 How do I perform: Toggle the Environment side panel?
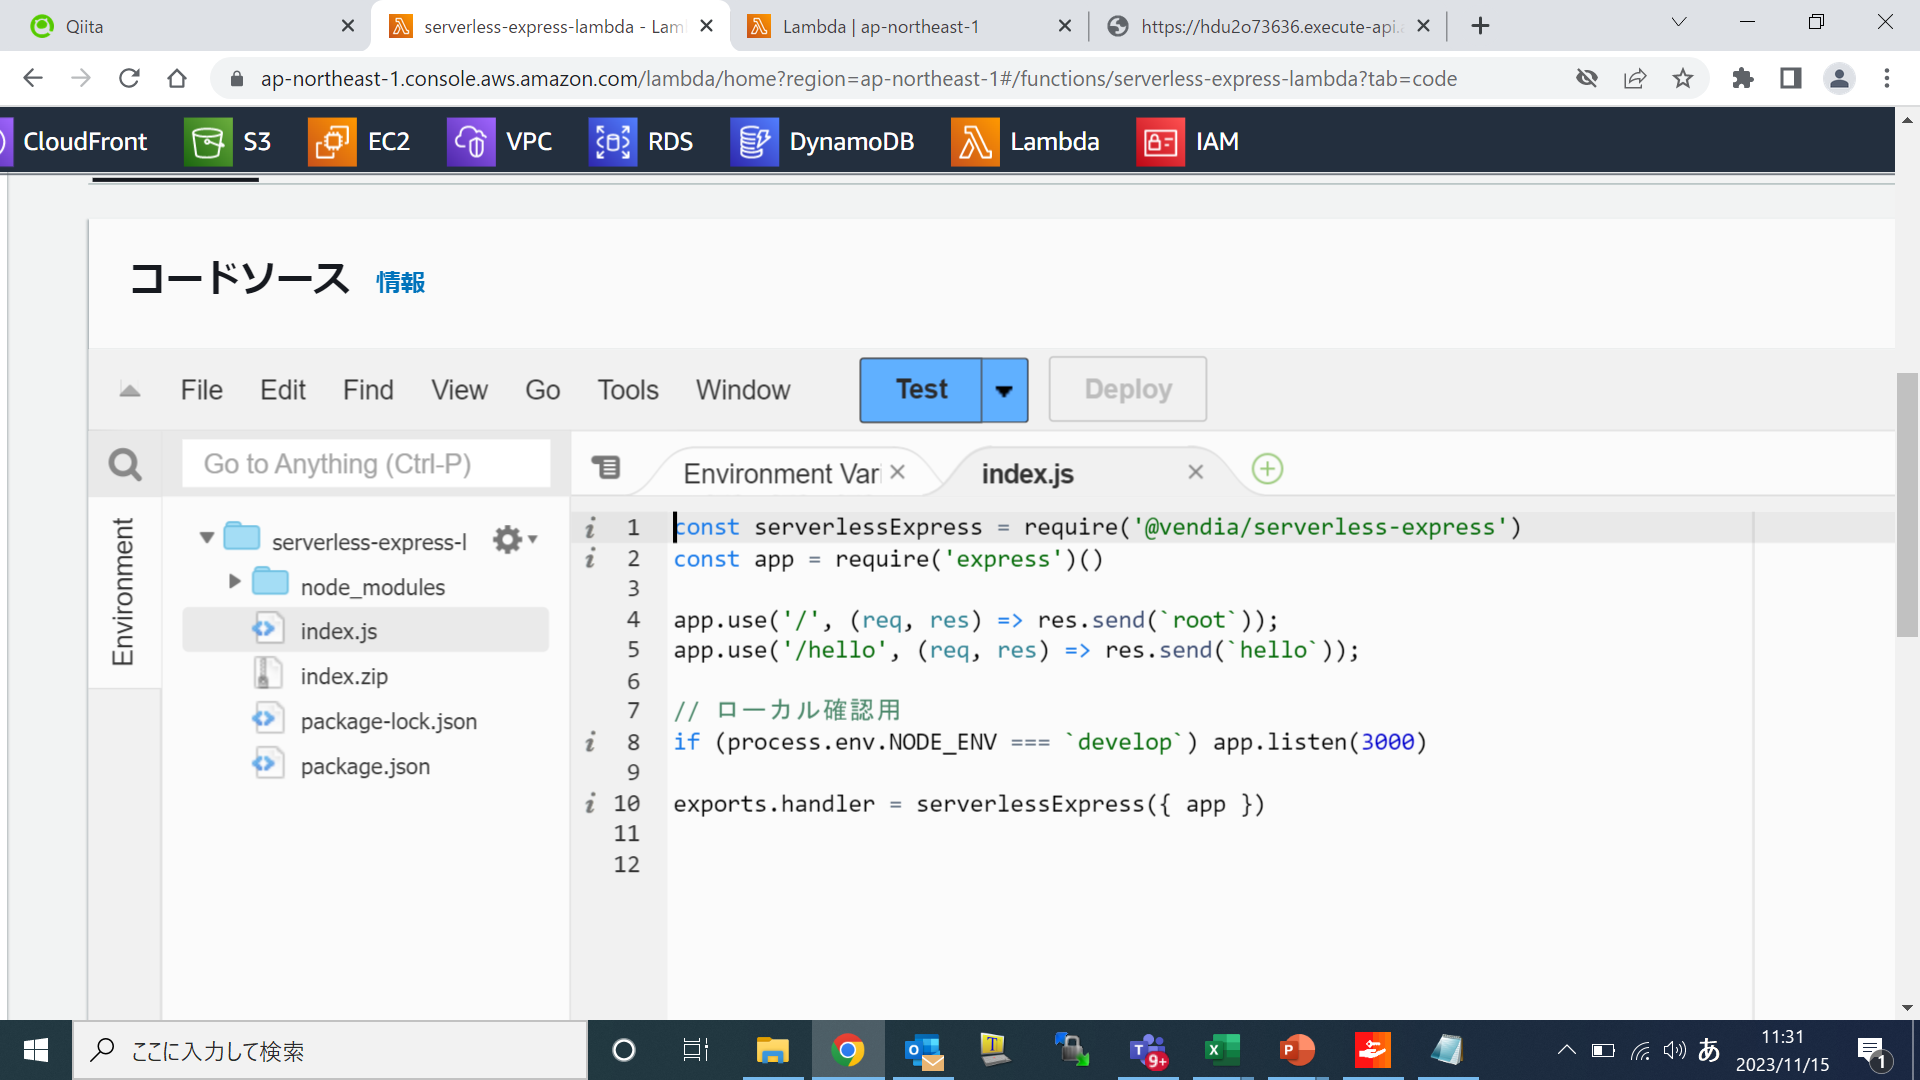pos(123,591)
